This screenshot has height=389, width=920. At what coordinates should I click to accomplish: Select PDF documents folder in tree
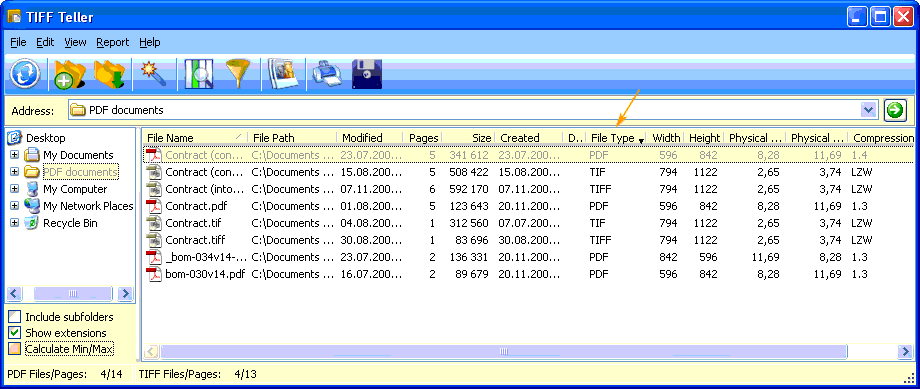point(80,172)
